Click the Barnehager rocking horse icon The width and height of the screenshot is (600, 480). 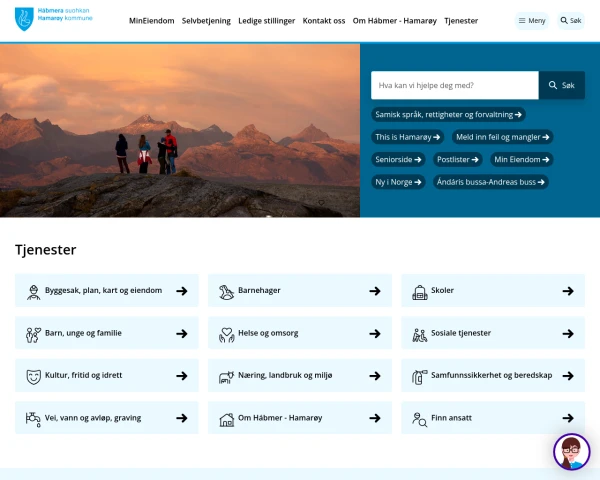pos(227,291)
